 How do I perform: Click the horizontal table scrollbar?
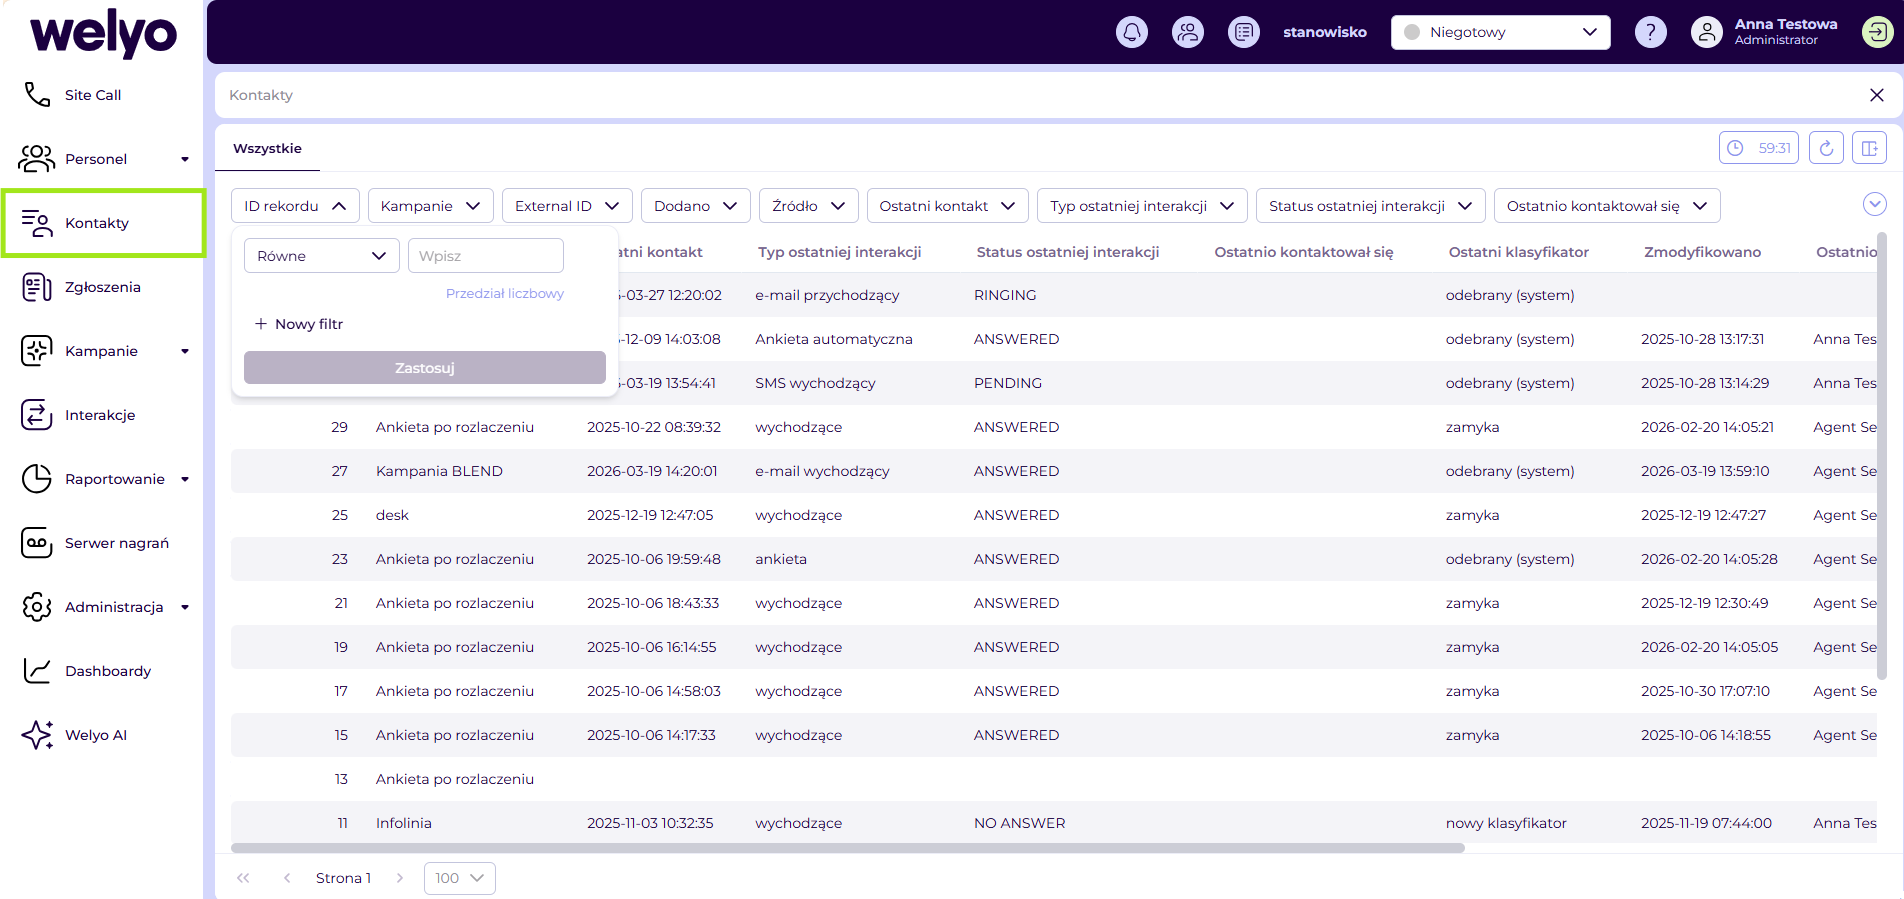pyautogui.click(x=847, y=848)
